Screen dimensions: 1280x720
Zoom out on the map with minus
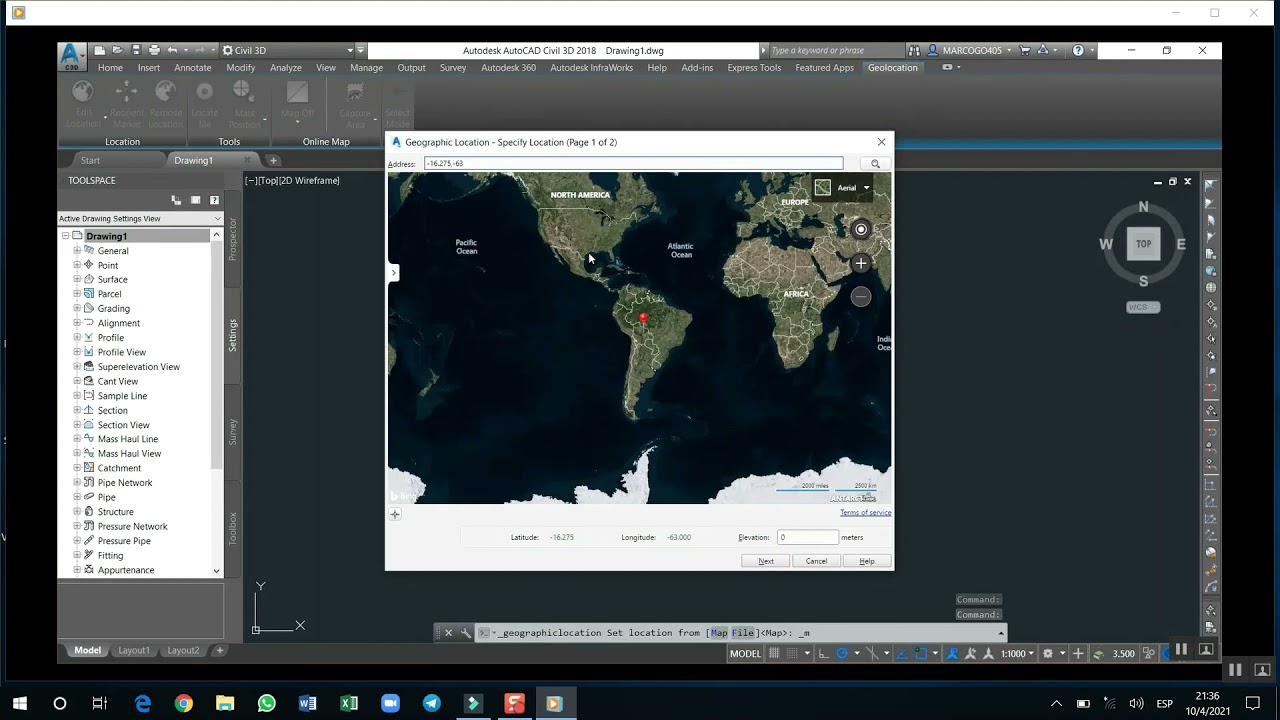pyautogui.click(x=861, y=296)
